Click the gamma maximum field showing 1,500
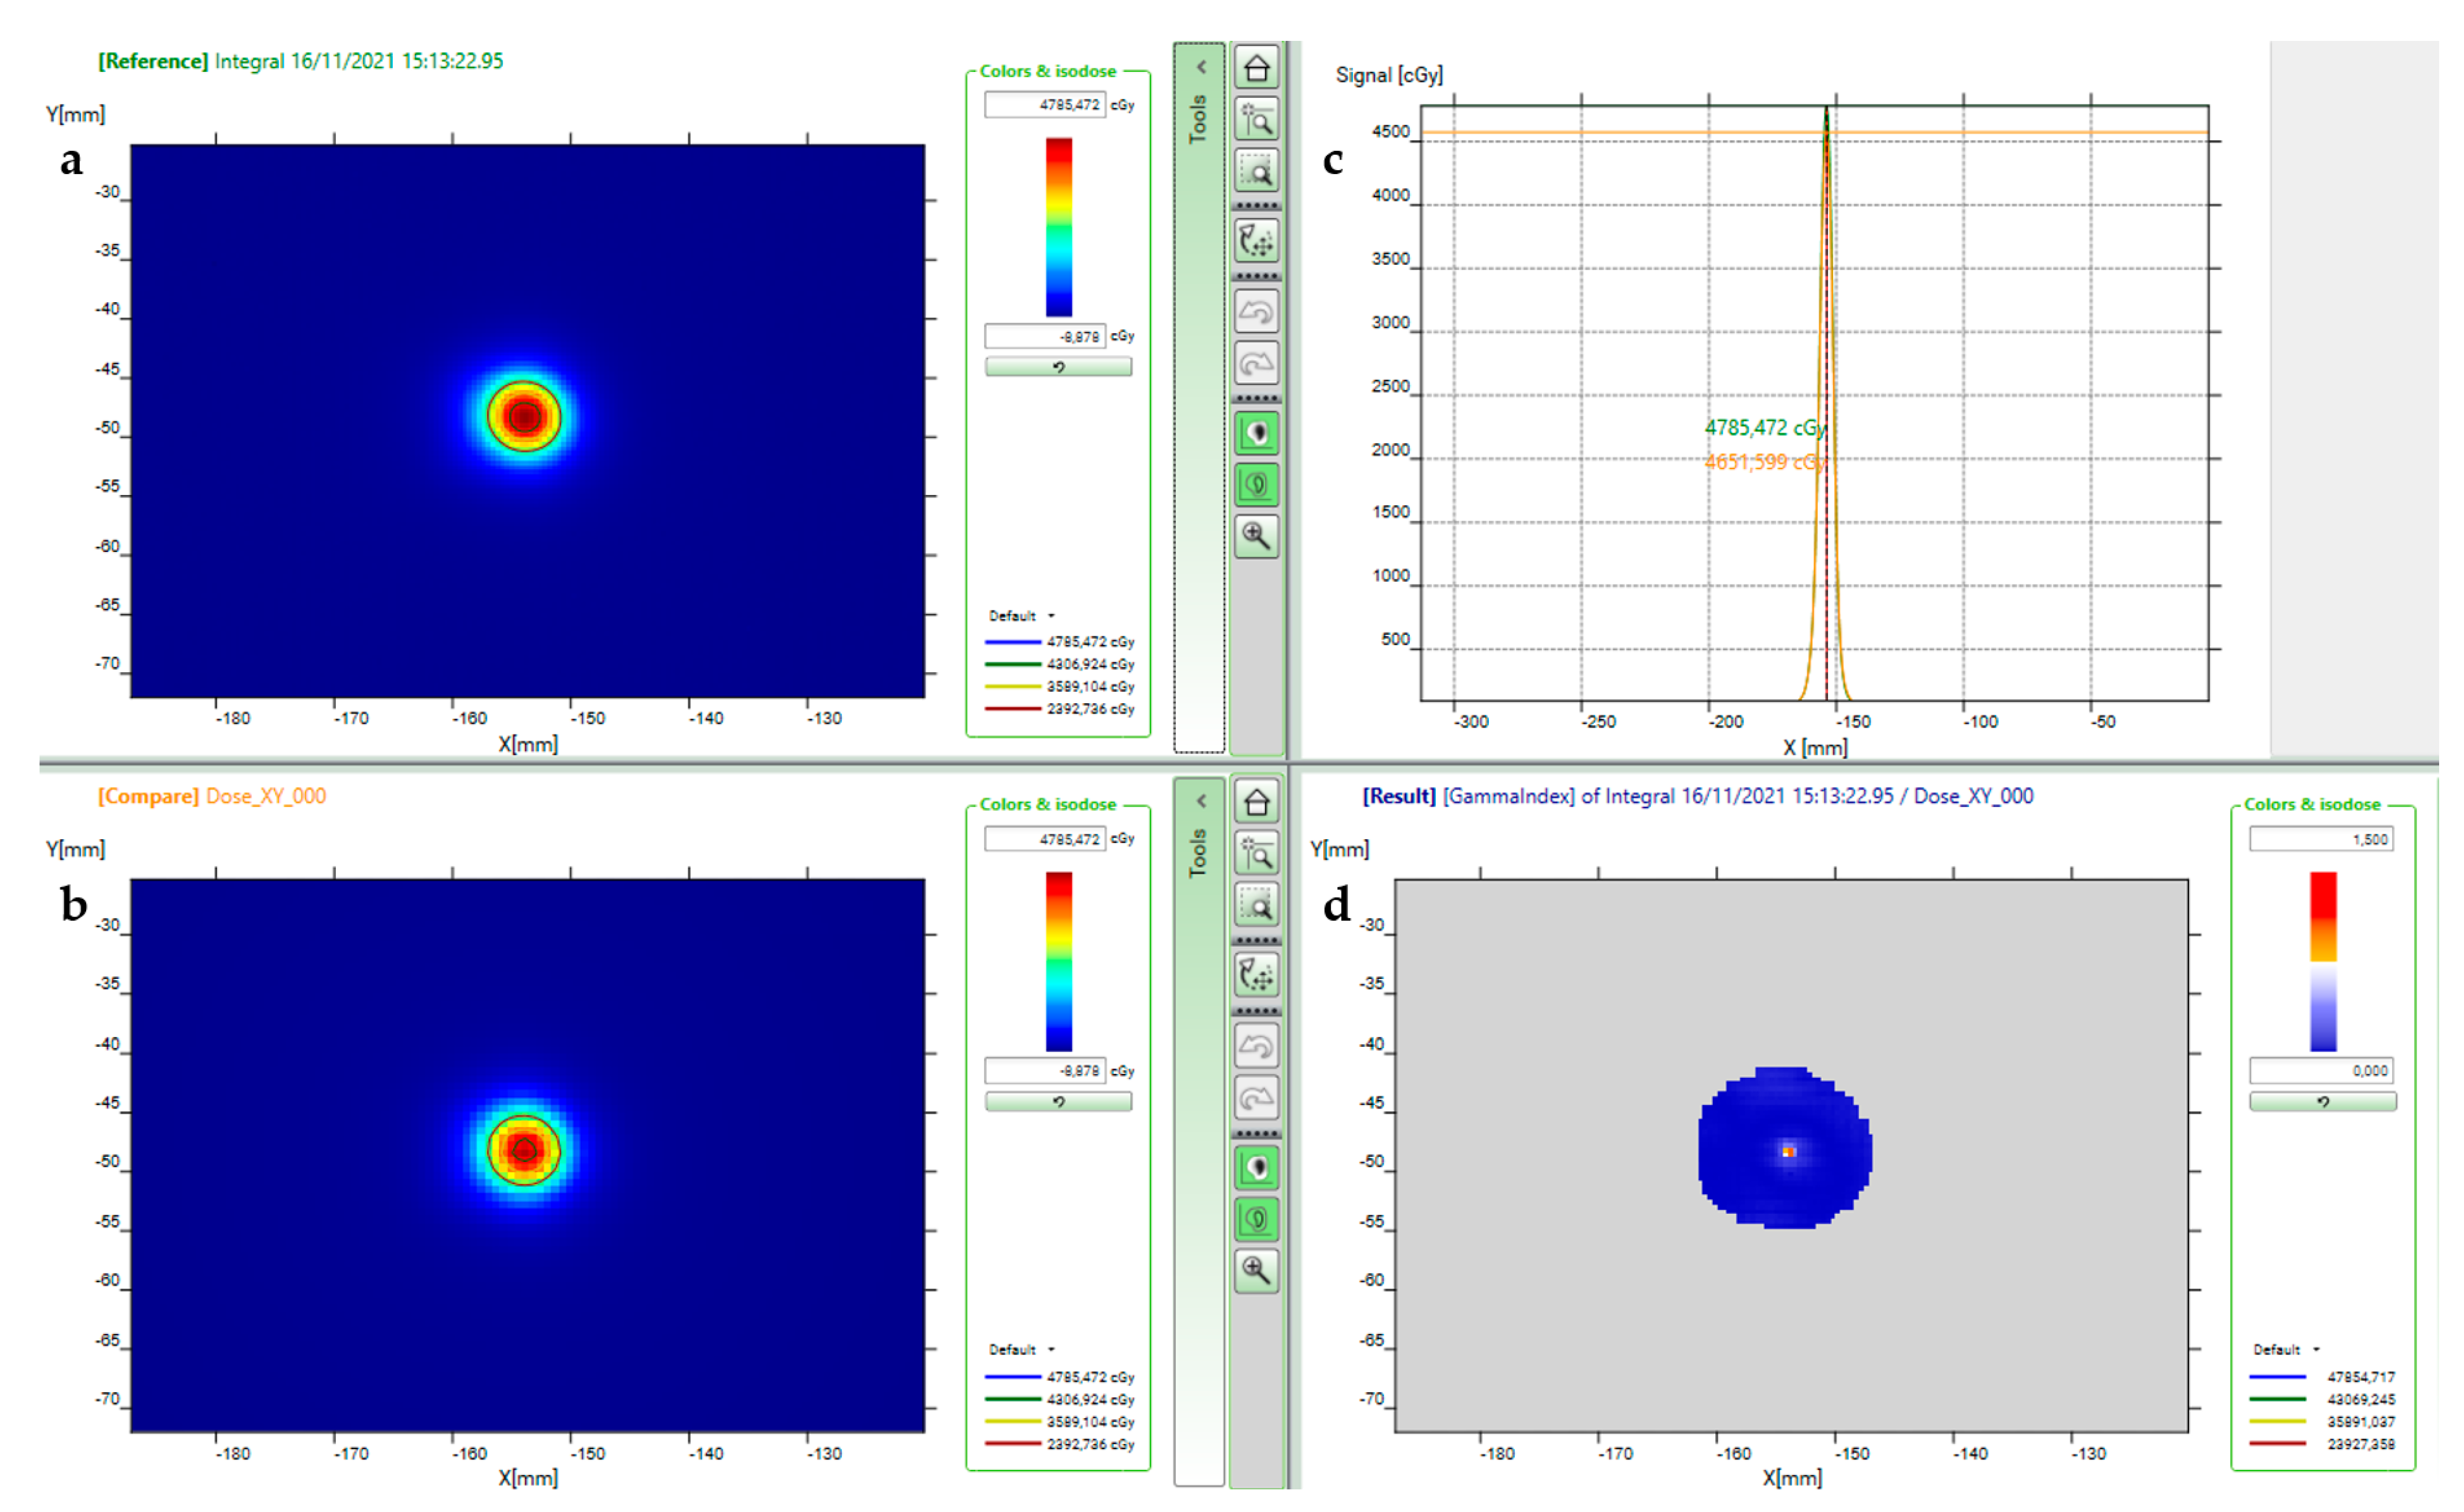 [x=2320, y=839]
